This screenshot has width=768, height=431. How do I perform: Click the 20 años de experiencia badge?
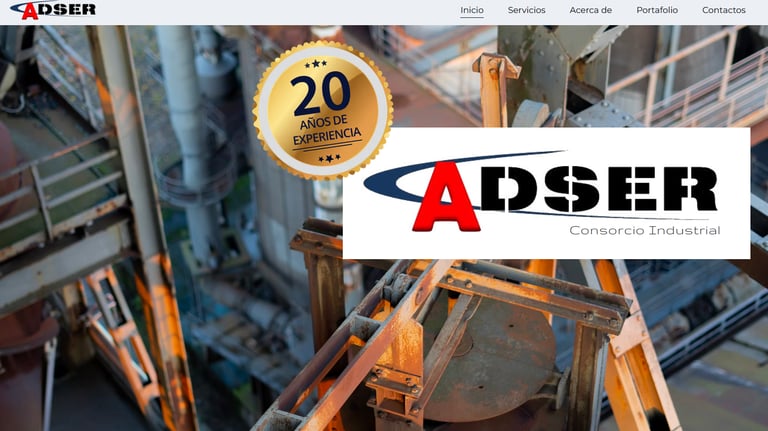pos(323,110)
